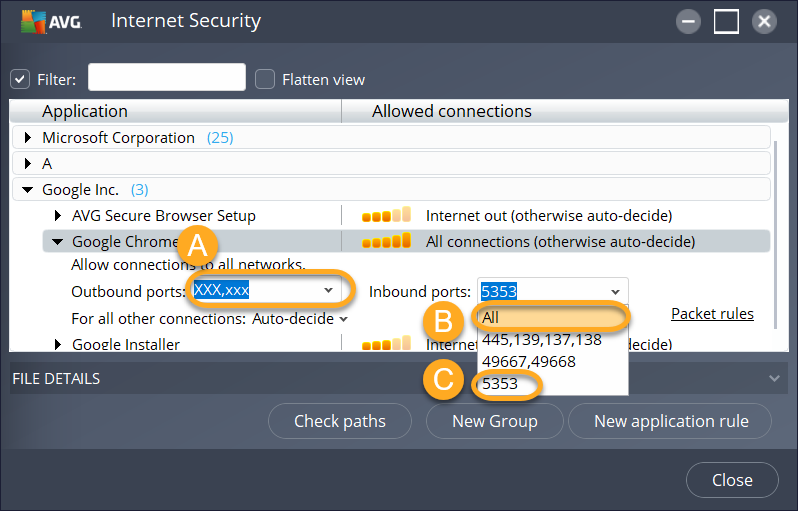The width and height of the screenshot is (798, 511).
Task: Click into the Filter text field
Action: (x=166, y=78)
